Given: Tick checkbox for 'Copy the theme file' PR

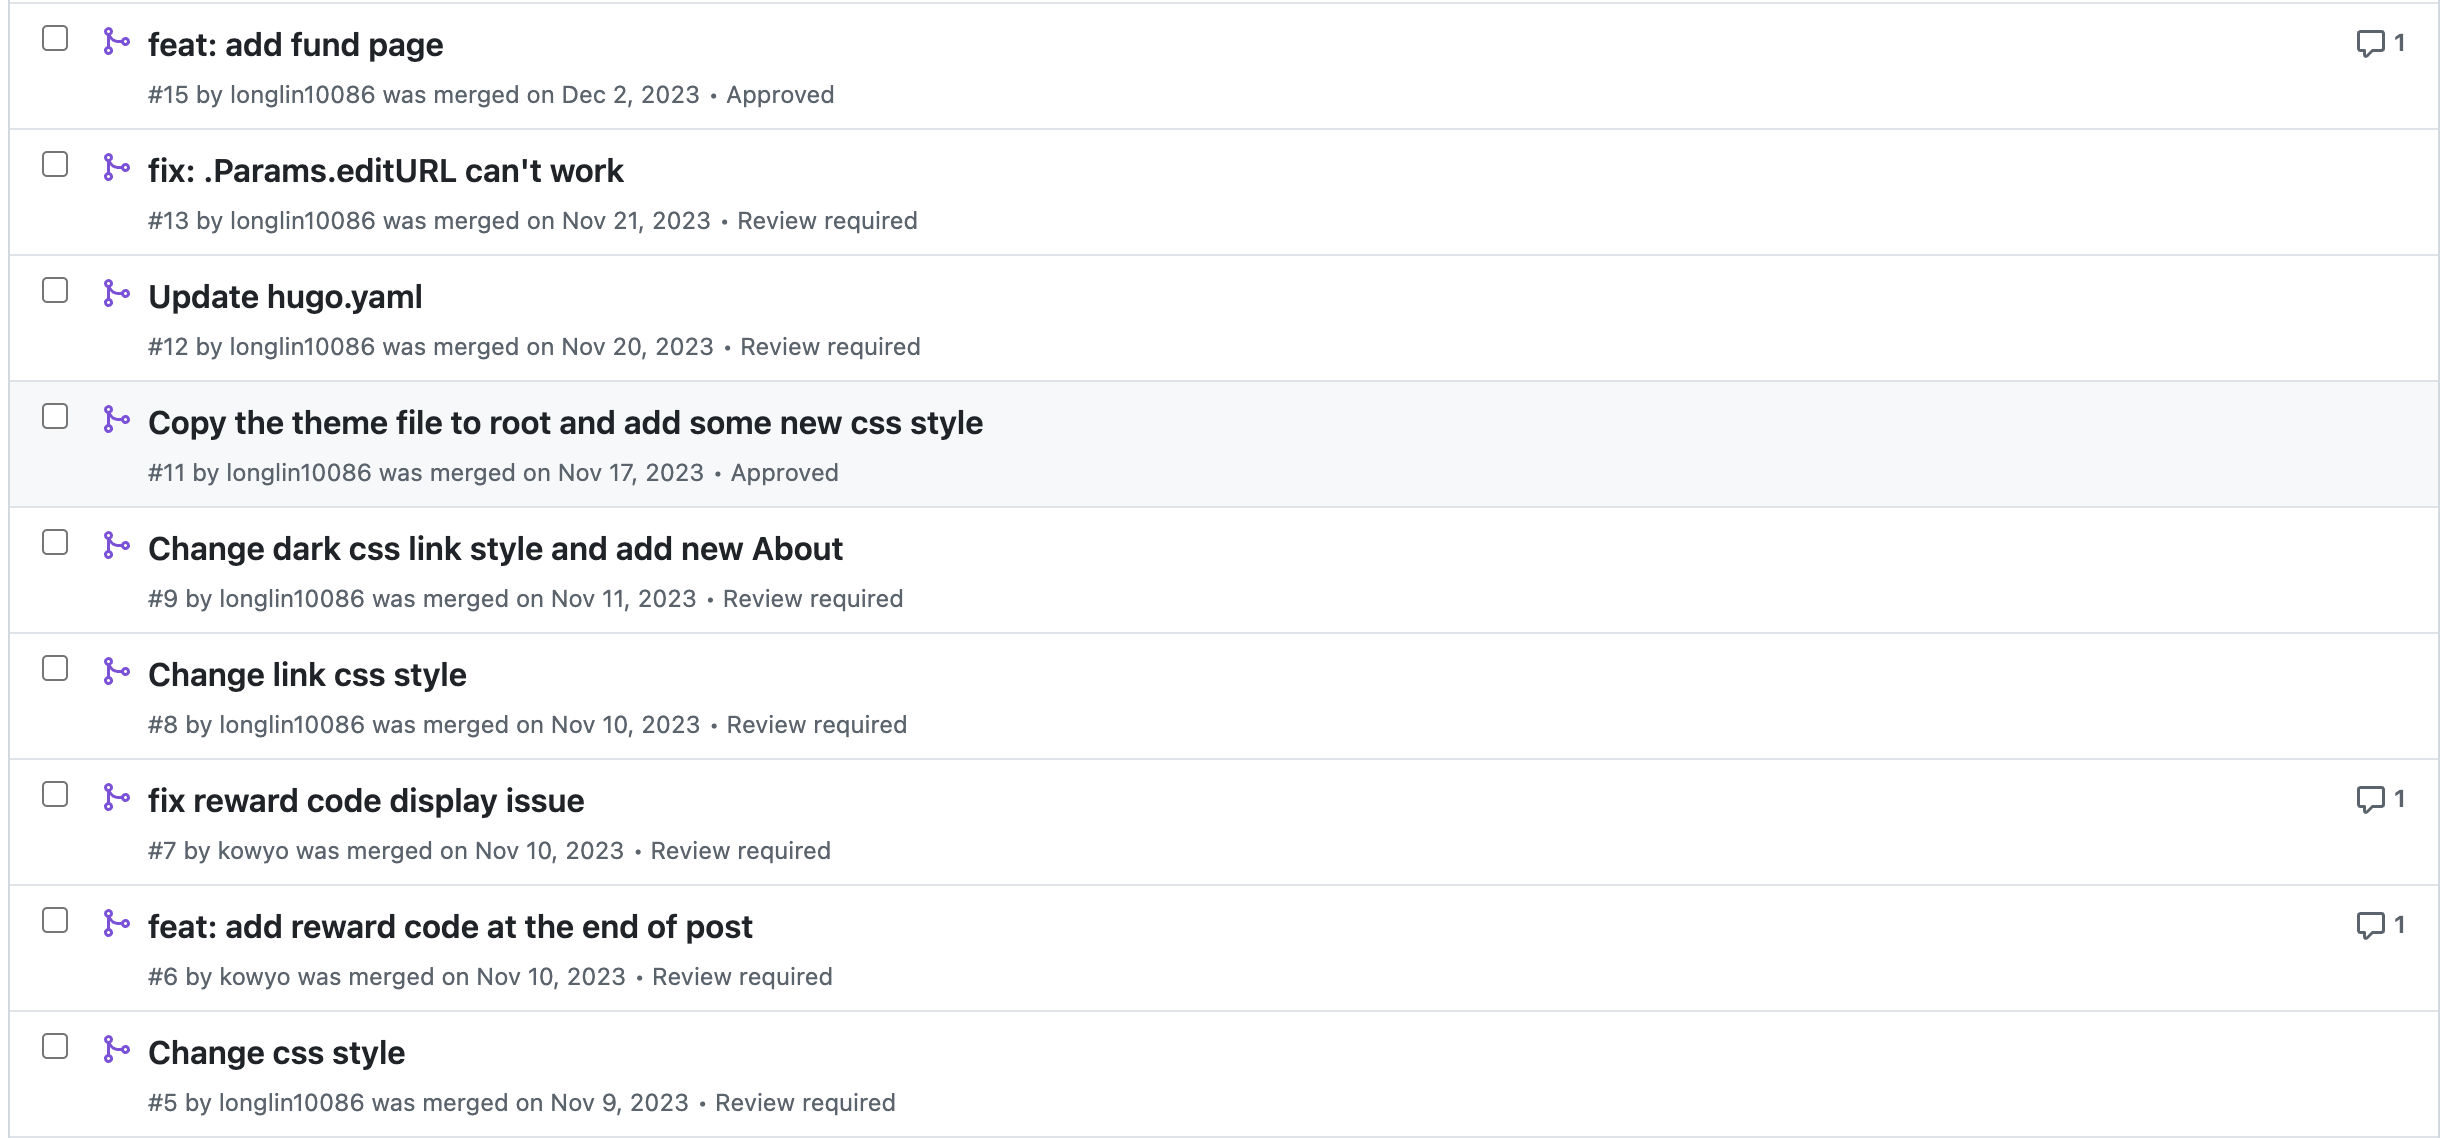Looking at the screenshot, I should click(x=55, y=417).
